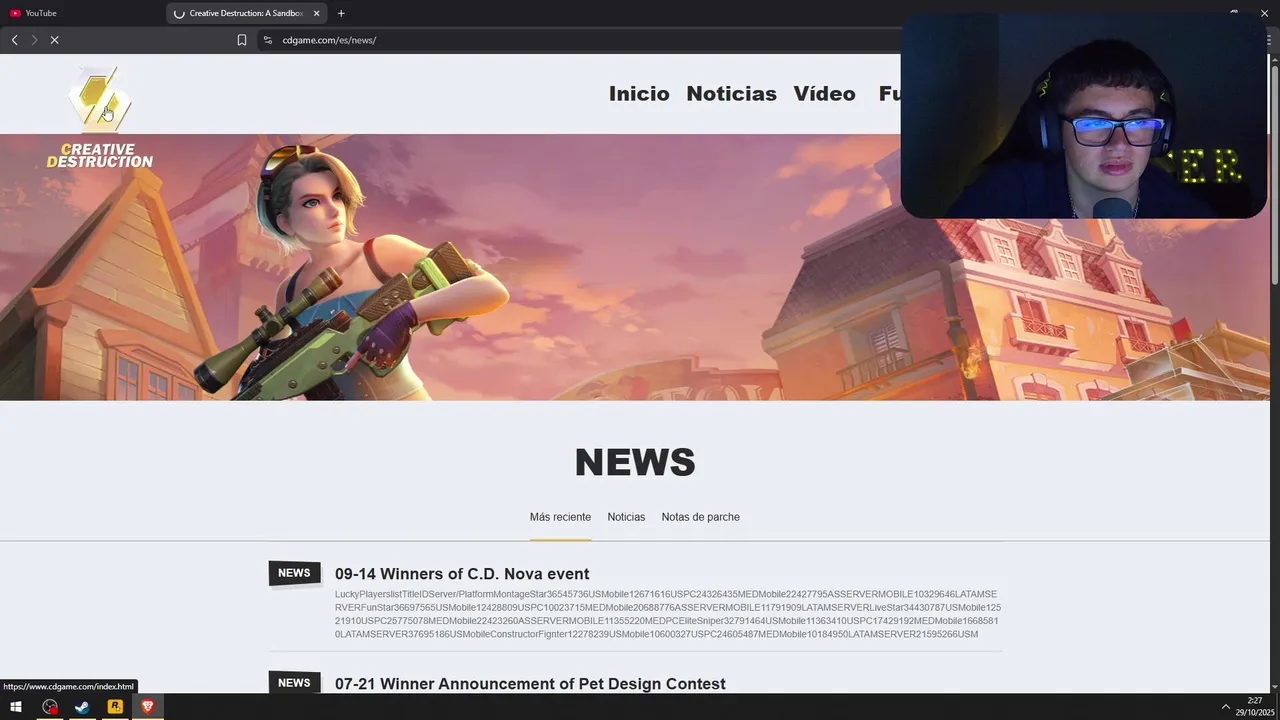The width and height of the screenshot is (1280, 720).
Task: Open site information icon beside URL
Action: (x=267, y=40)
